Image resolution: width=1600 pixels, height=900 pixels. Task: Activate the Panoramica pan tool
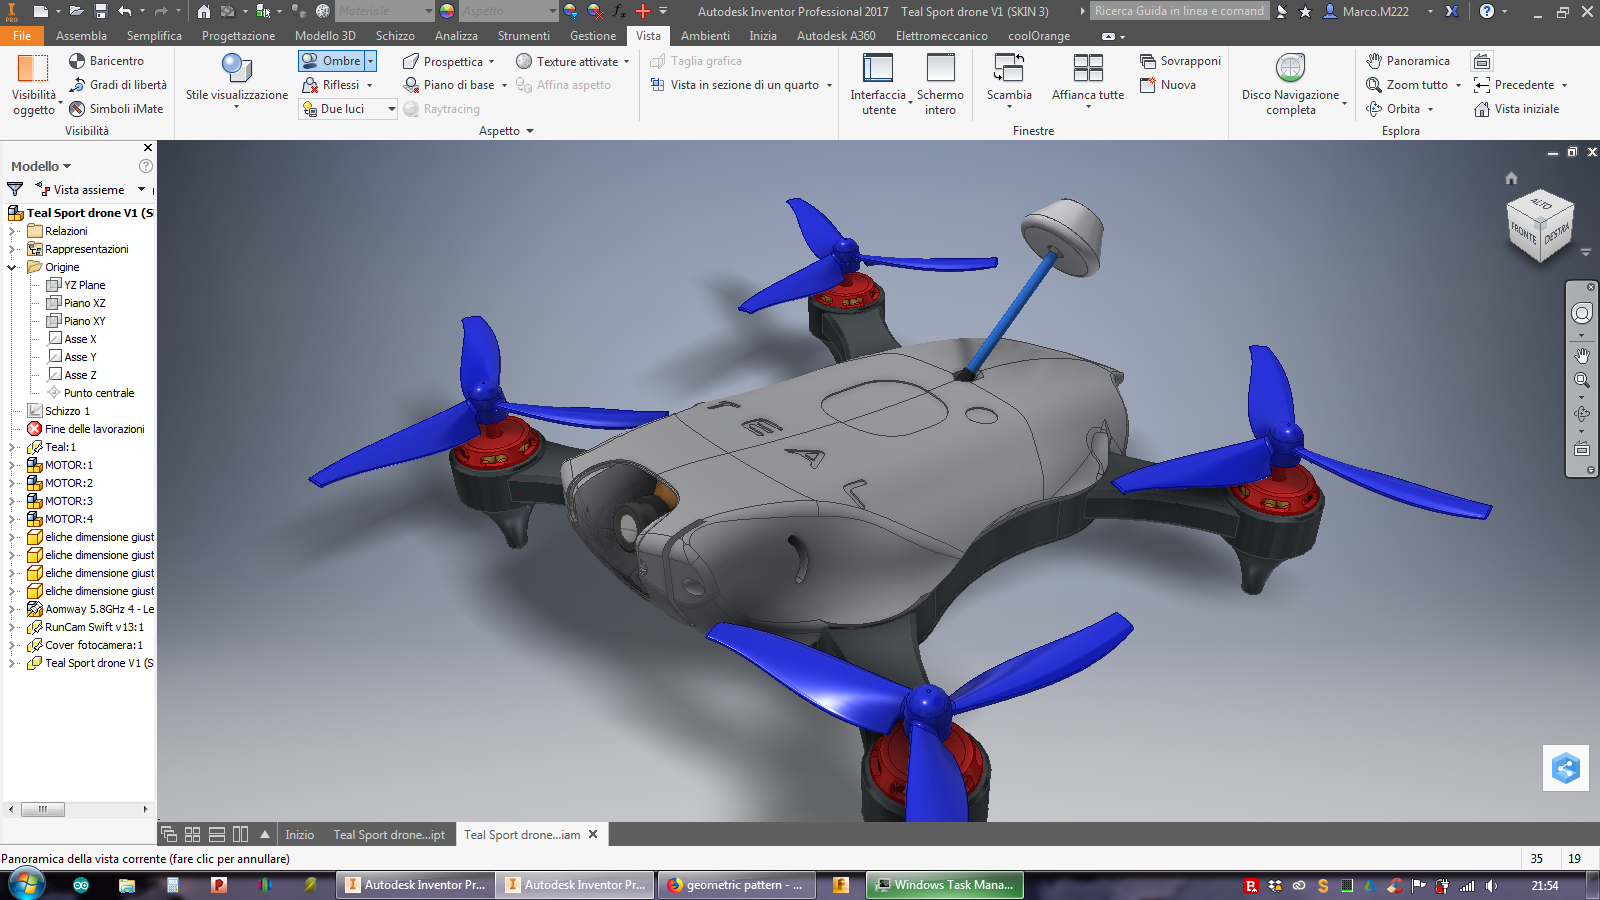pyautogui.click(x=1408, y=61)
